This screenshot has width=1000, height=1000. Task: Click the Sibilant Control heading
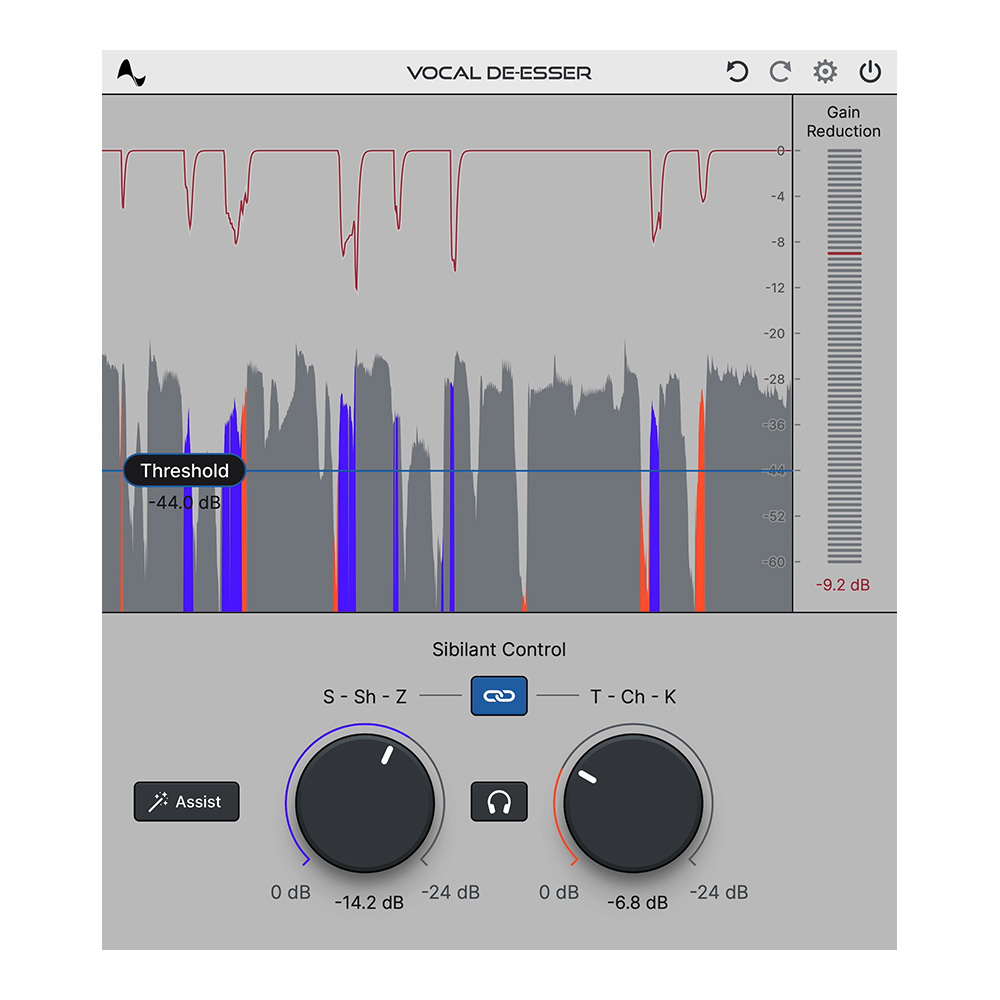pos(499,649)
